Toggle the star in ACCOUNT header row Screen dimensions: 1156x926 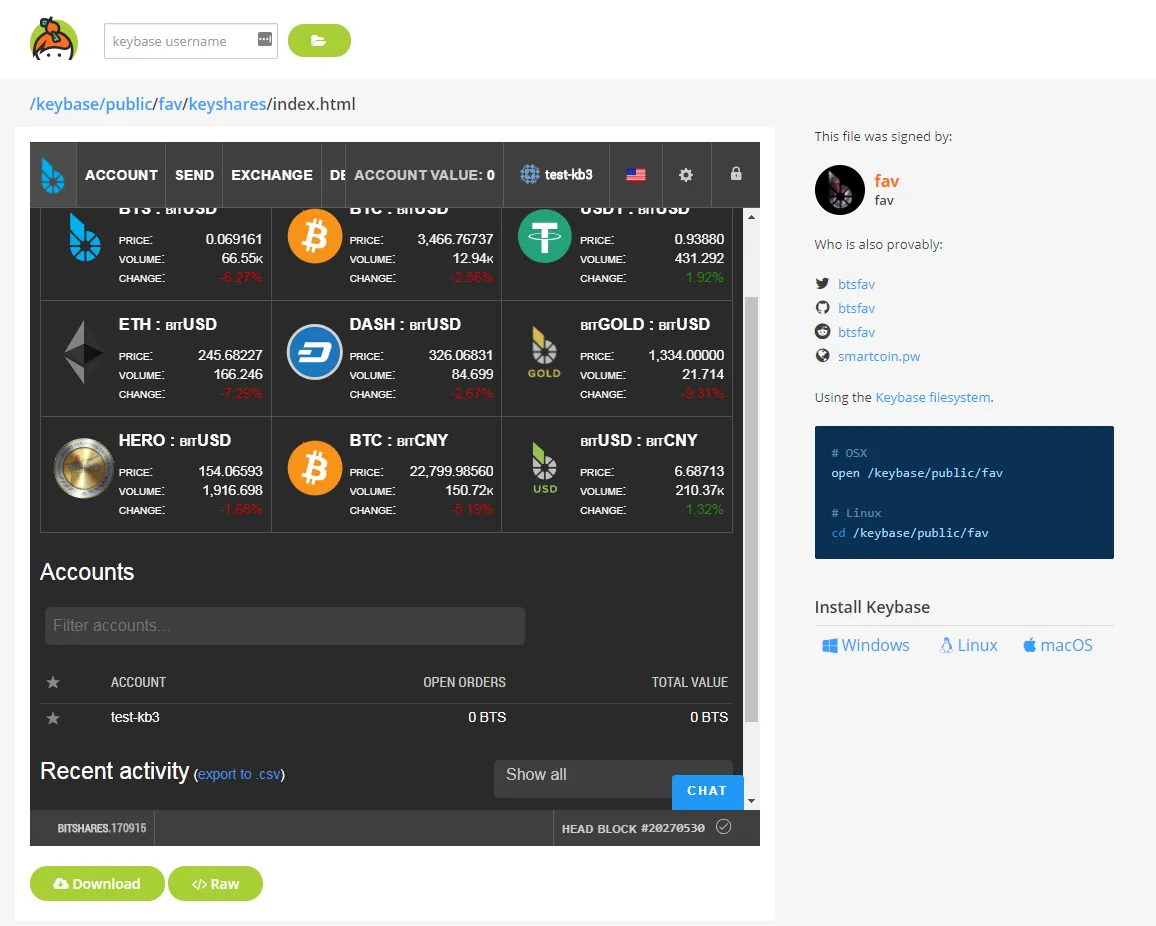pos(53,682)
